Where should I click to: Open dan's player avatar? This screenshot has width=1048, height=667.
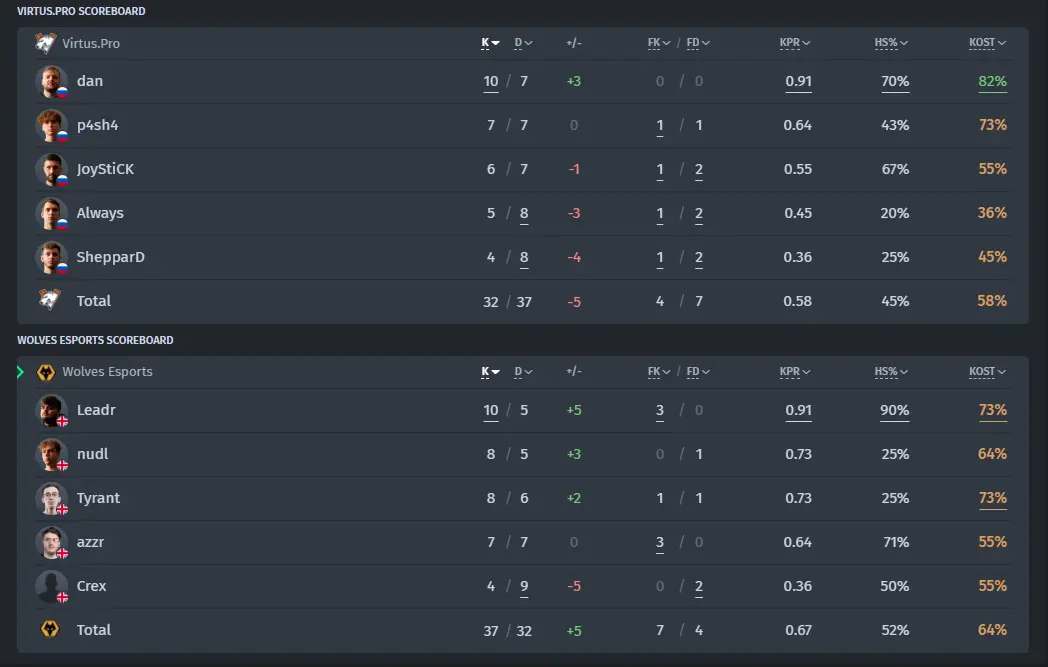pyautogui.click(x=51, y=82)
